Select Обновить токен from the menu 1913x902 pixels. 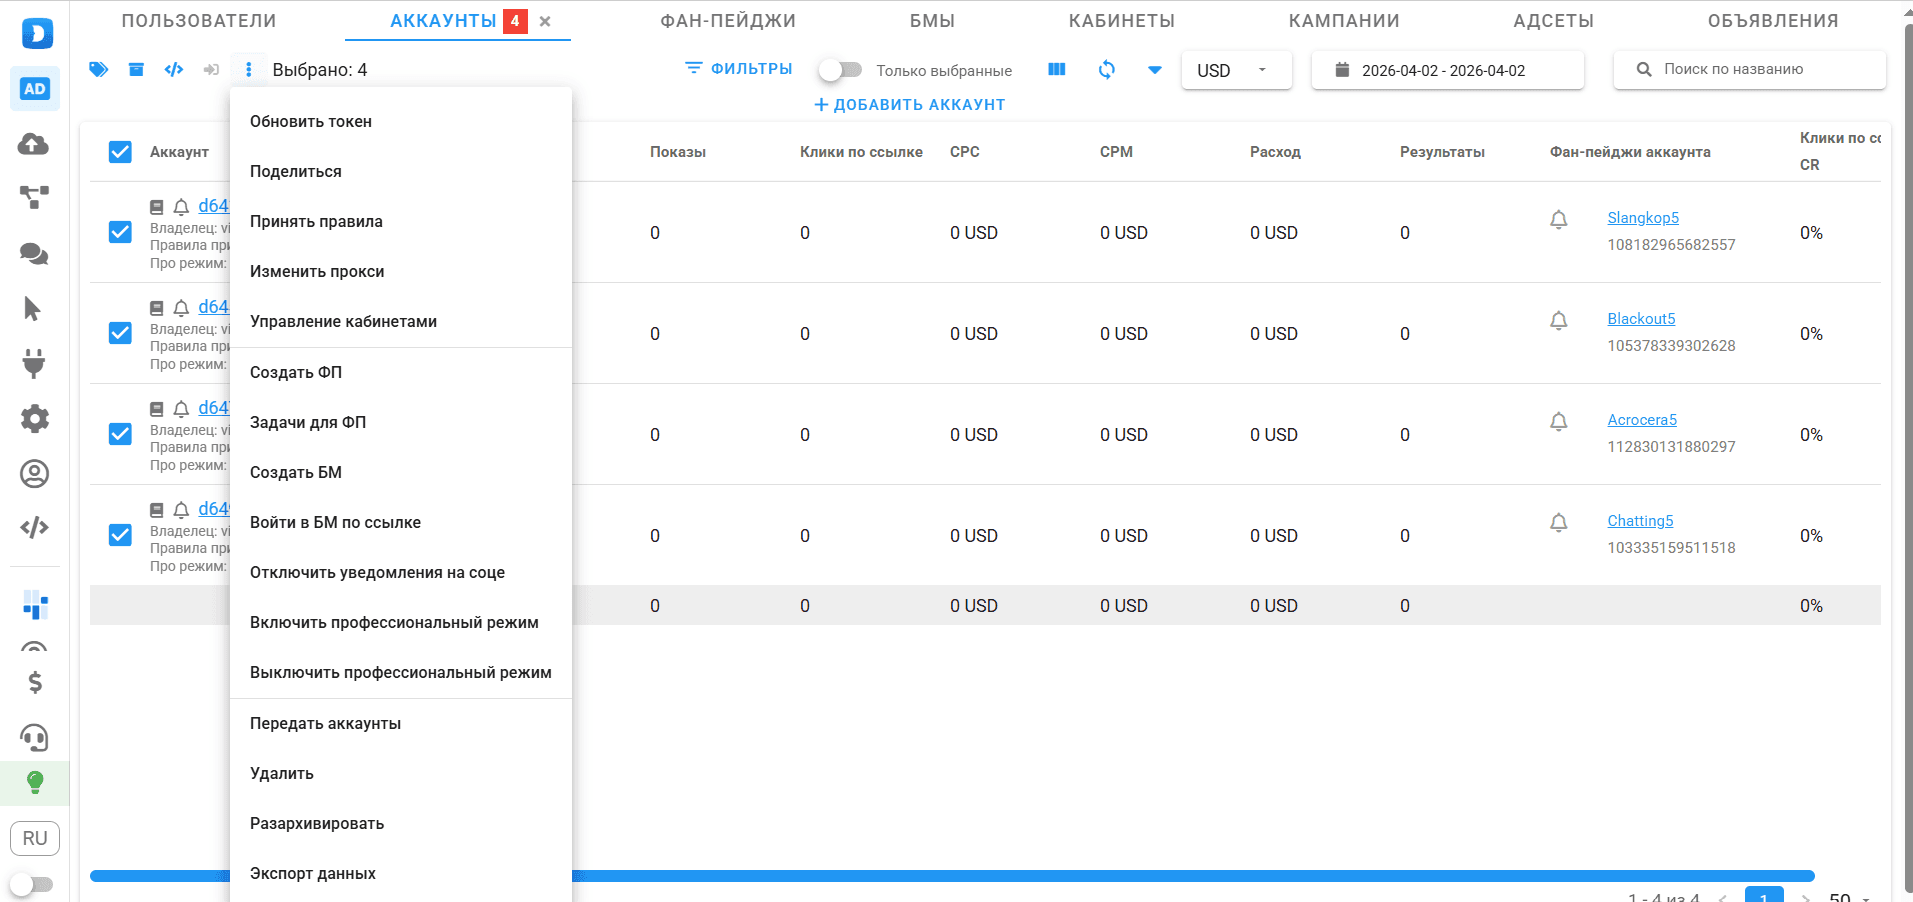[x=311, y=121]
